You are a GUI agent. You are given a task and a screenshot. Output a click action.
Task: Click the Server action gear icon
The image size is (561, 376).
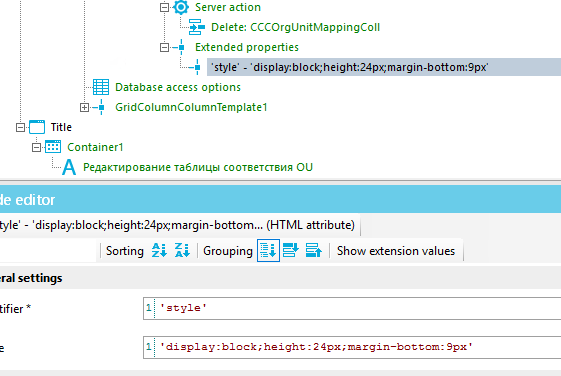click(181, 7)
